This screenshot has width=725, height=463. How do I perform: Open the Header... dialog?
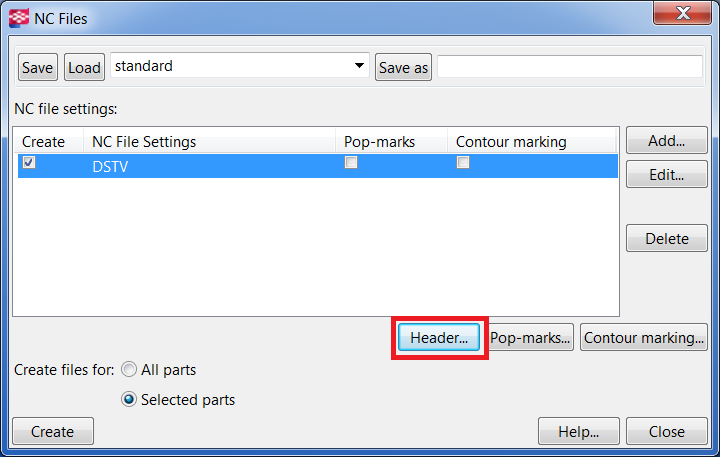click(439, 338)
